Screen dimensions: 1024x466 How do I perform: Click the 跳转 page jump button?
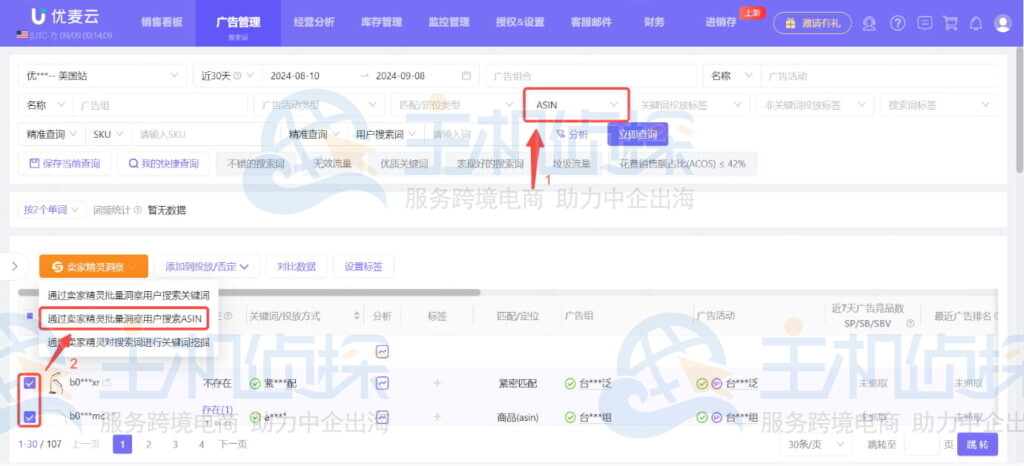(x=977, y=444)
